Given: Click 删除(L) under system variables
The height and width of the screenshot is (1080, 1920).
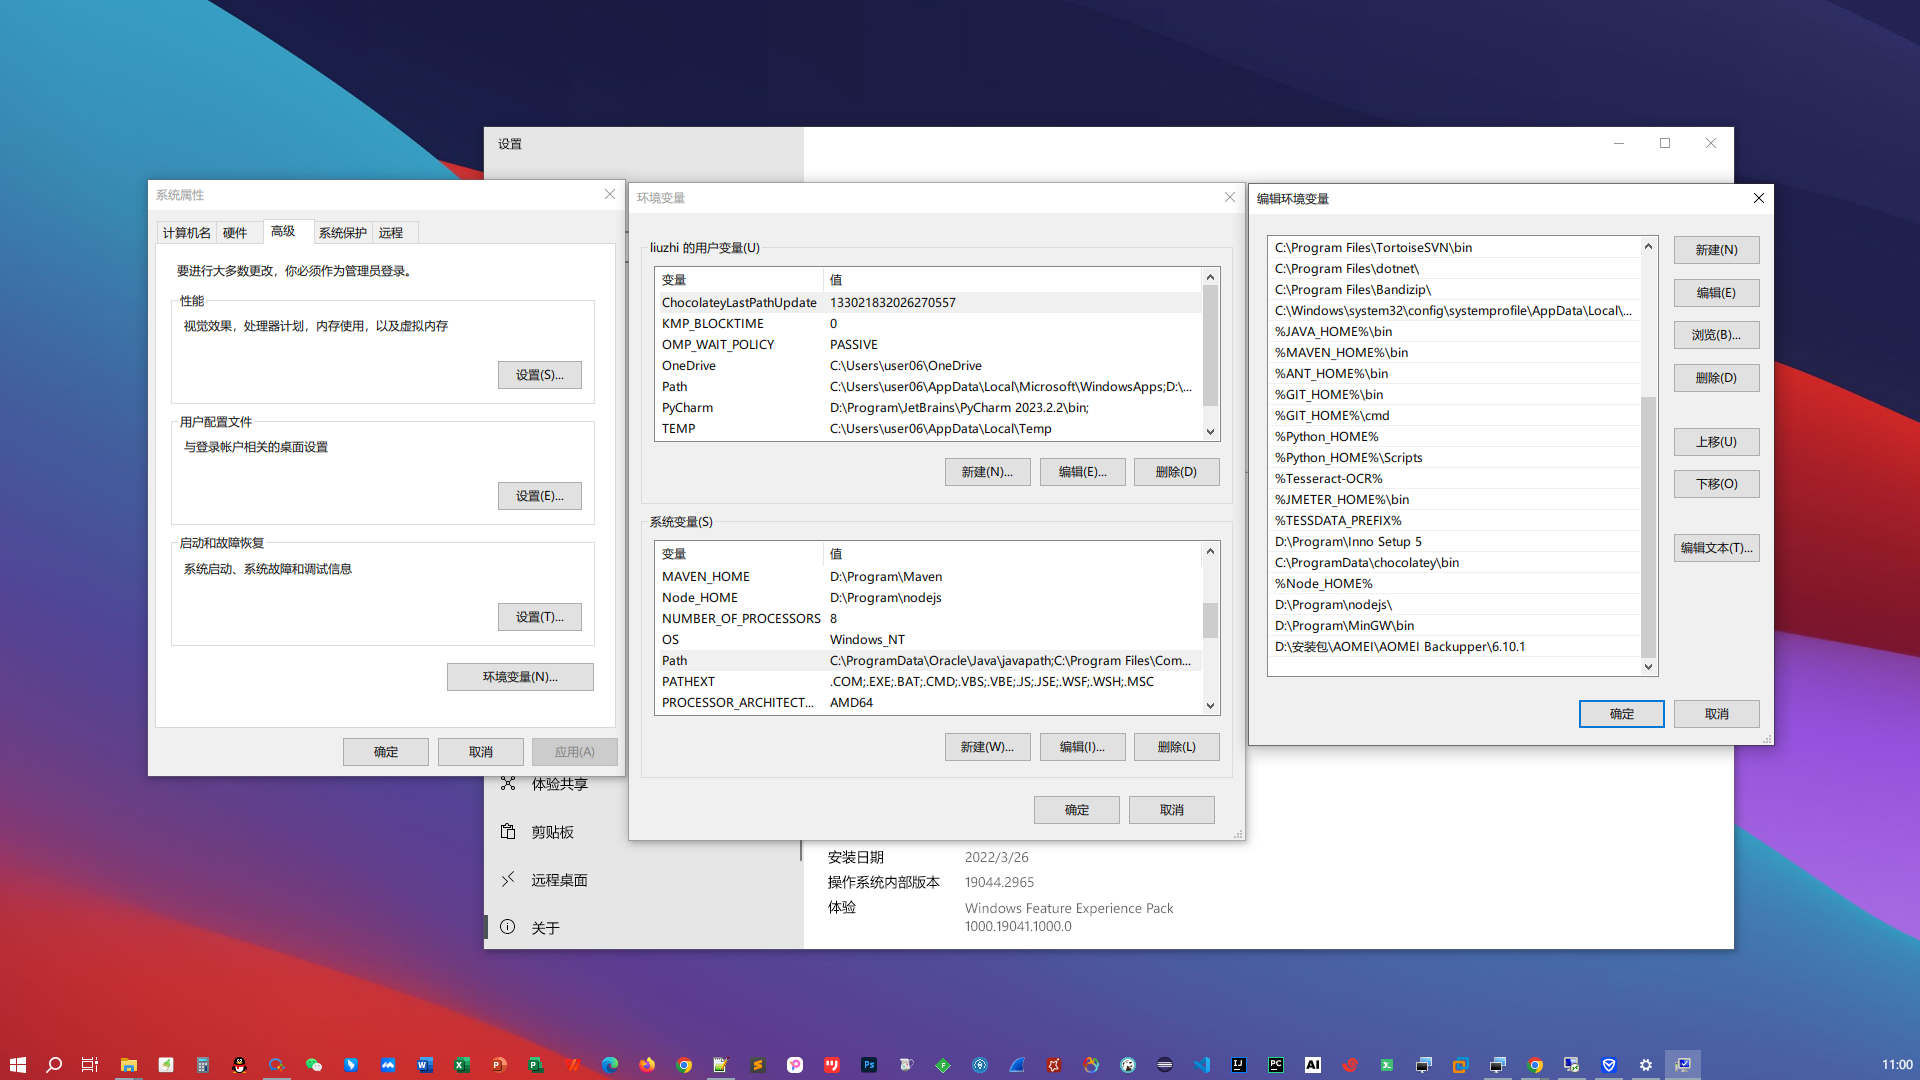Looking at the screenshot, I should [x=1176, y=747].
